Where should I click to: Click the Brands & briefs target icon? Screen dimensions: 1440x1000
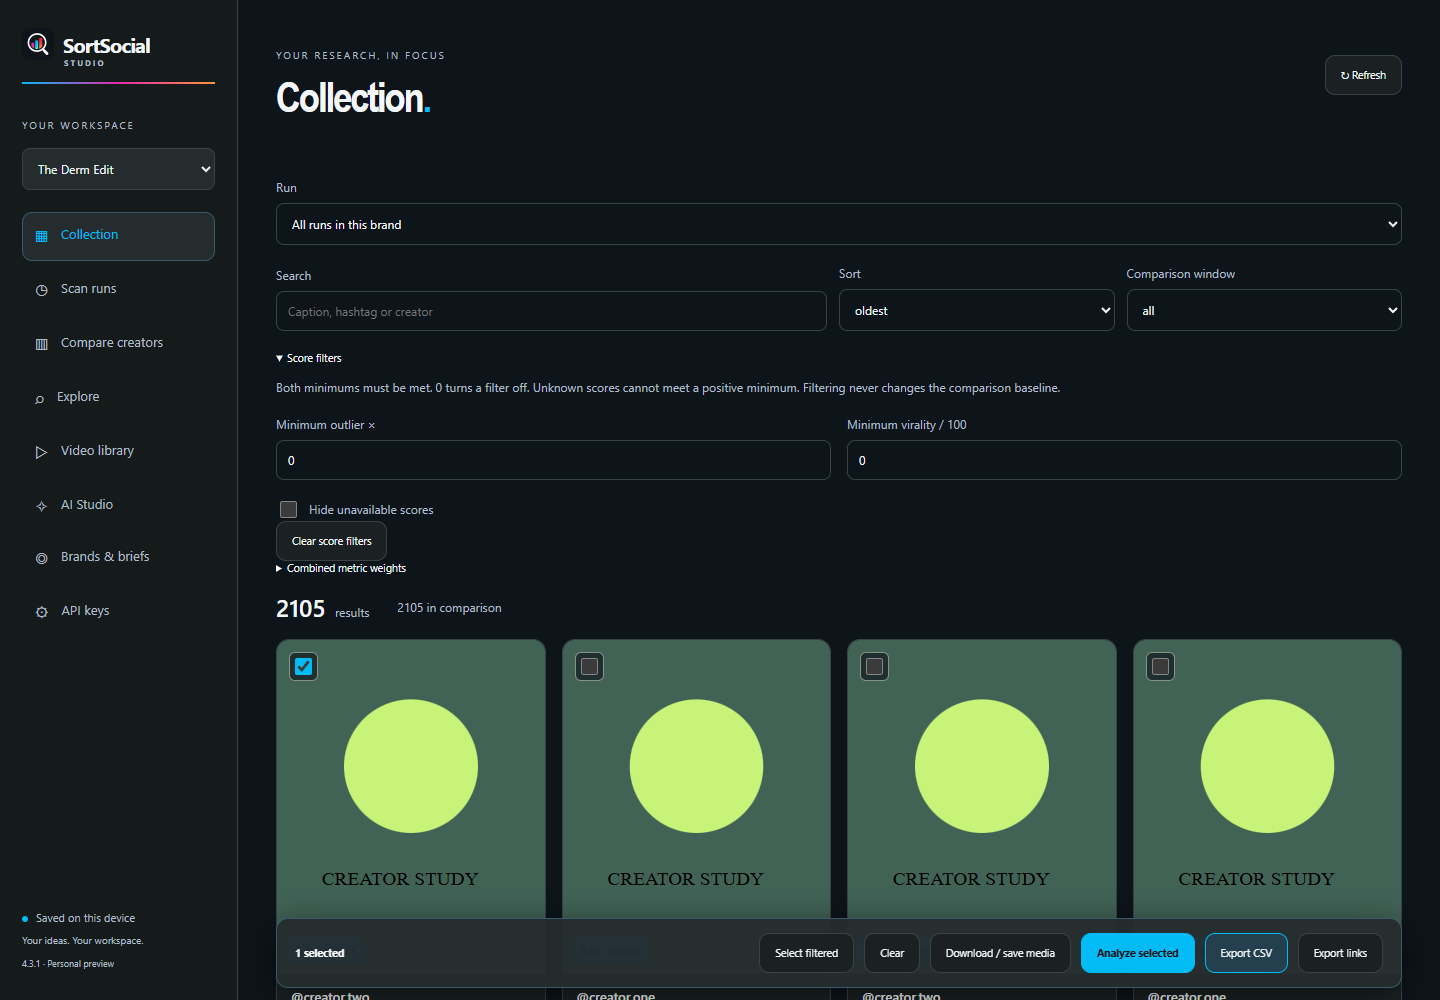pos(41,558)
